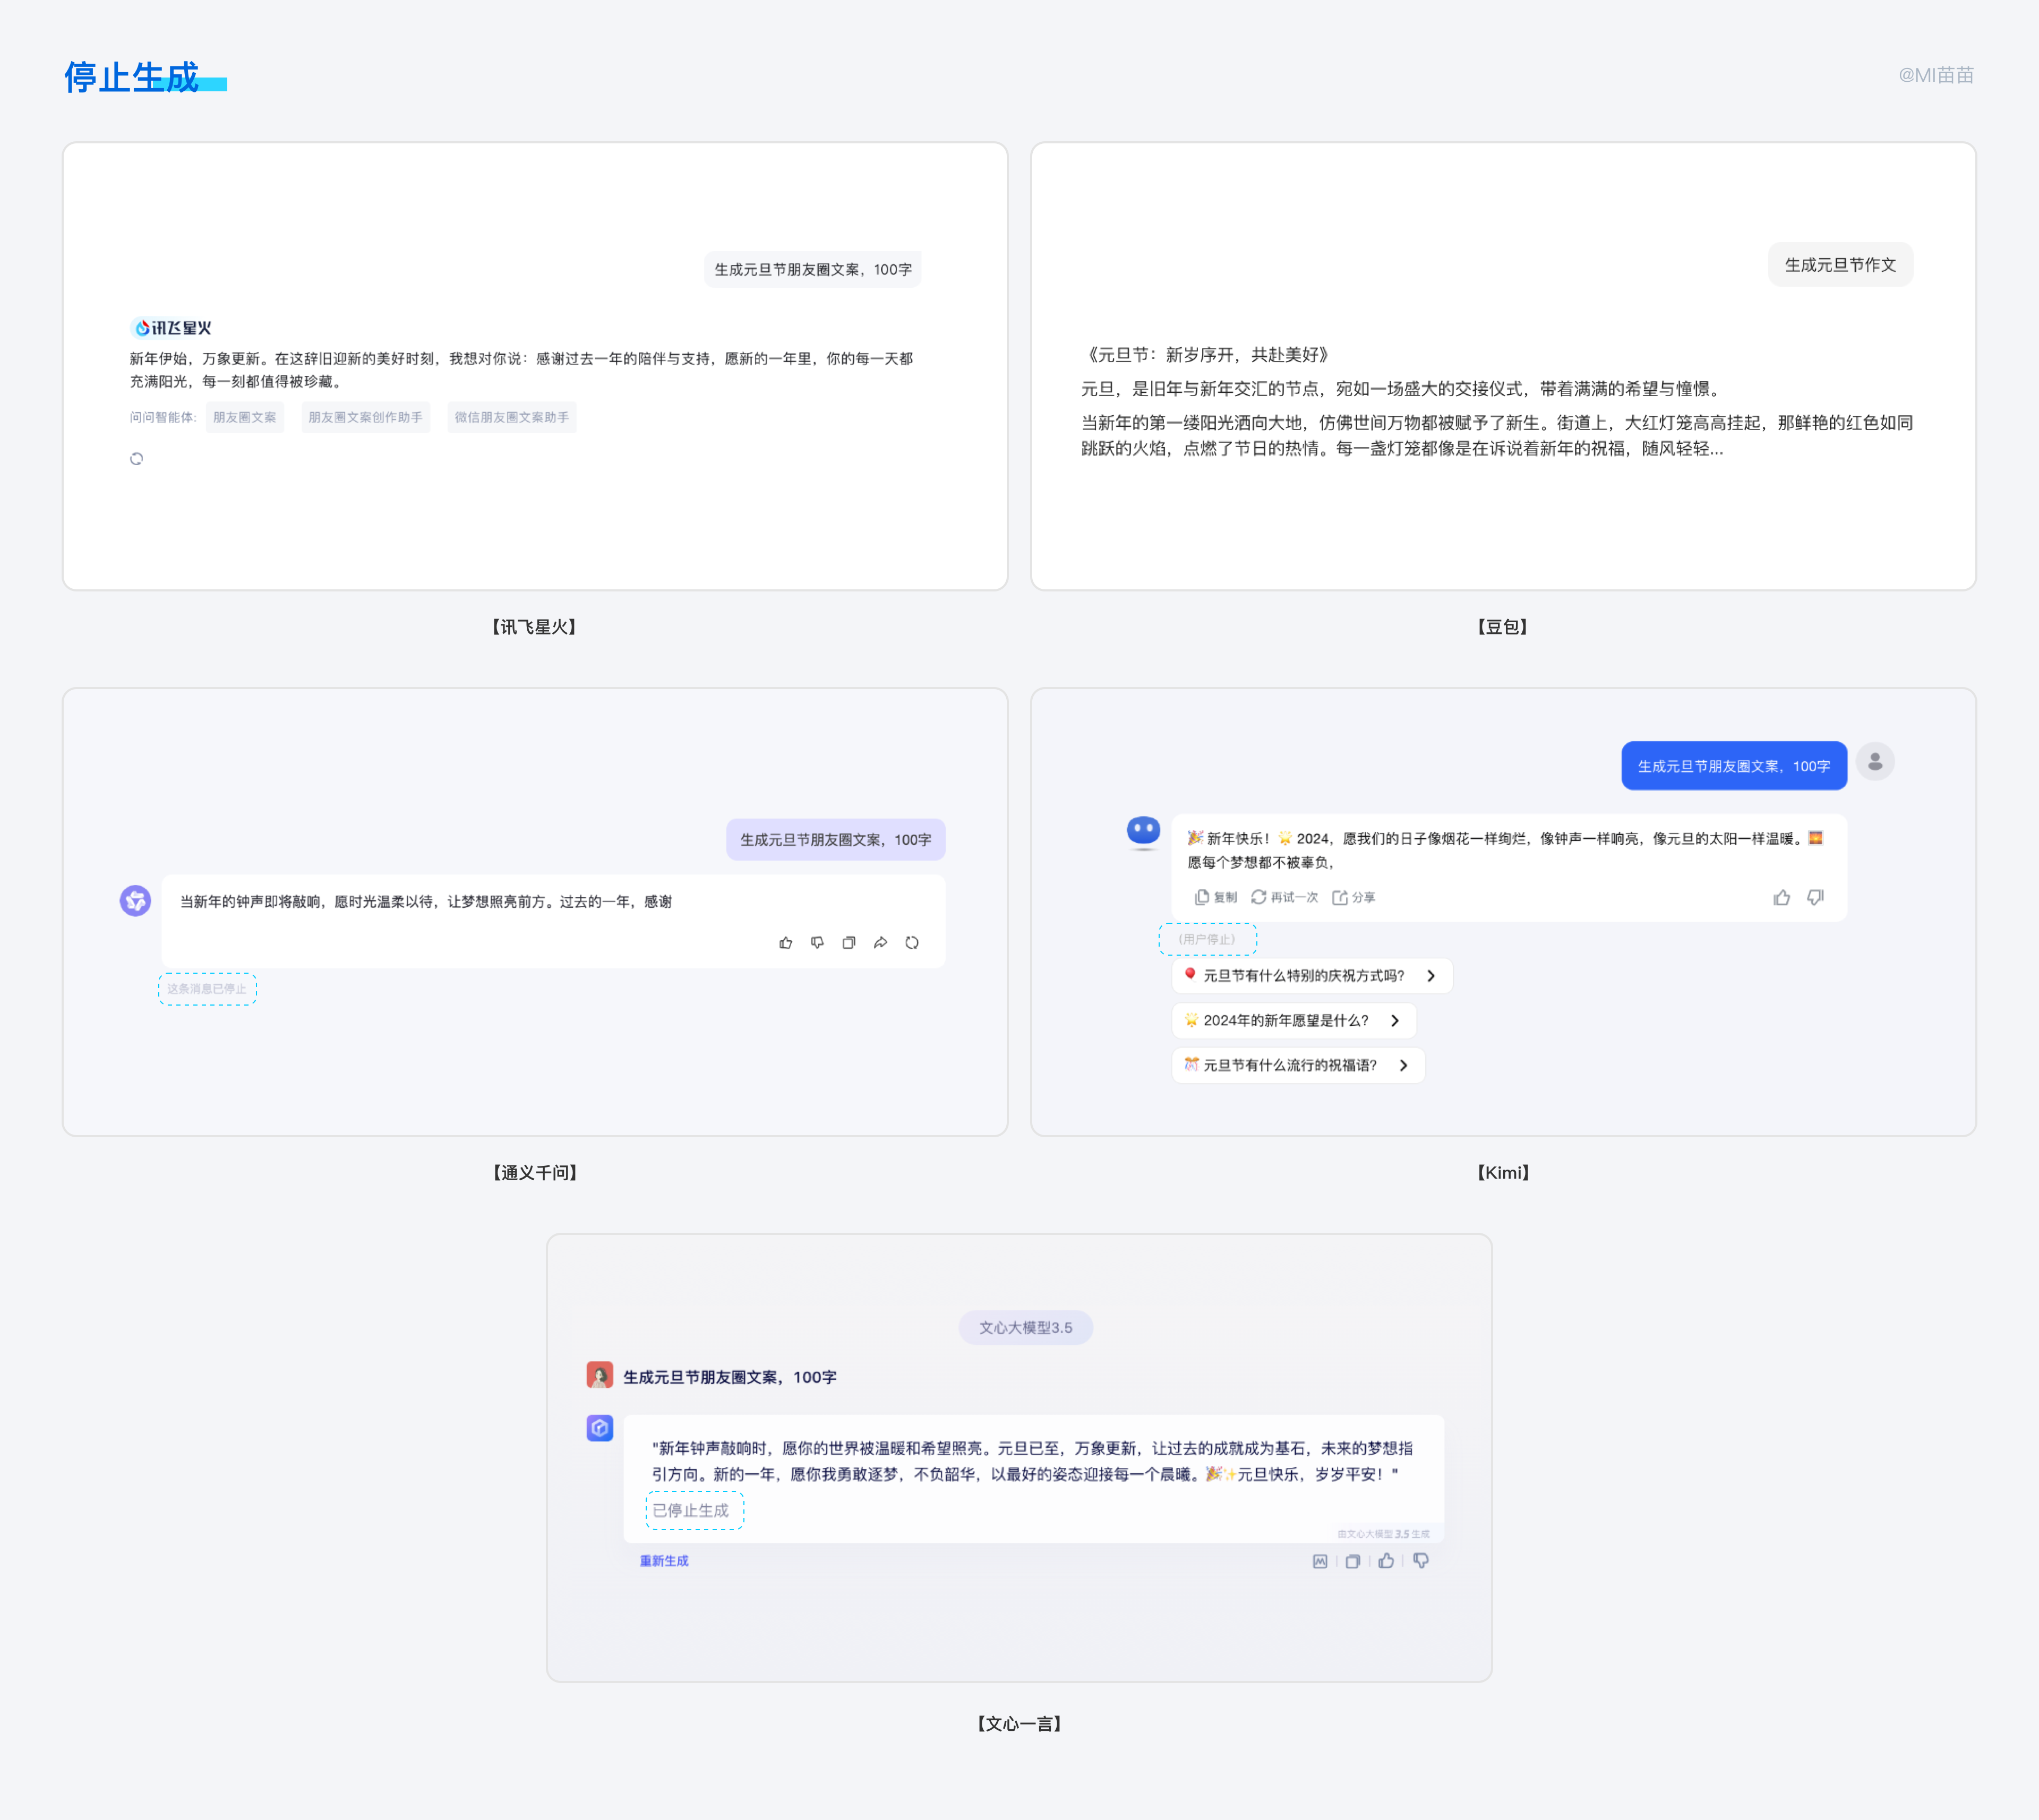Share the 通义千问 response
This screenshot has height=1820, width=2039.
point(880,943)
